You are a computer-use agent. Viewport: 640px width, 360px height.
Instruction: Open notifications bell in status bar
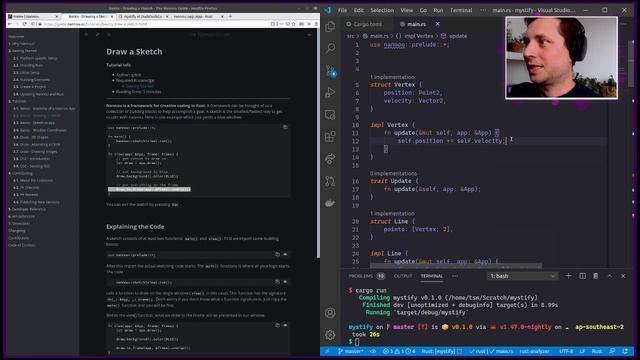click(x=625, y=351)
